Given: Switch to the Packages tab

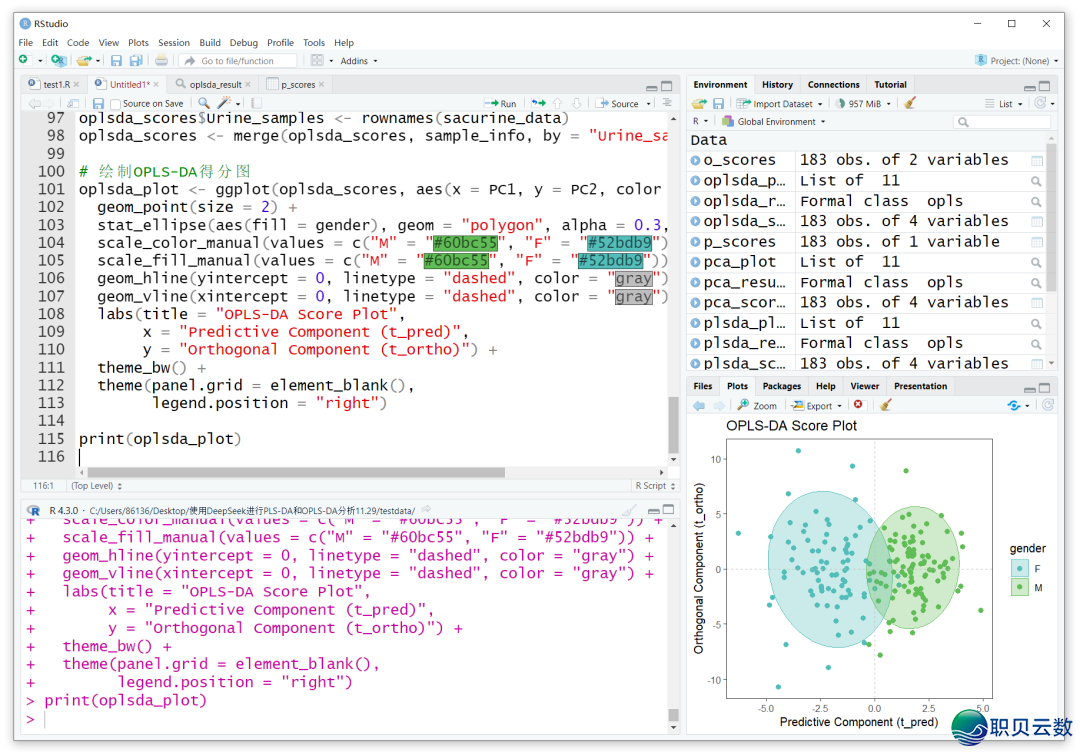Looking at the screenshot, I should click(x=781, y=386).
